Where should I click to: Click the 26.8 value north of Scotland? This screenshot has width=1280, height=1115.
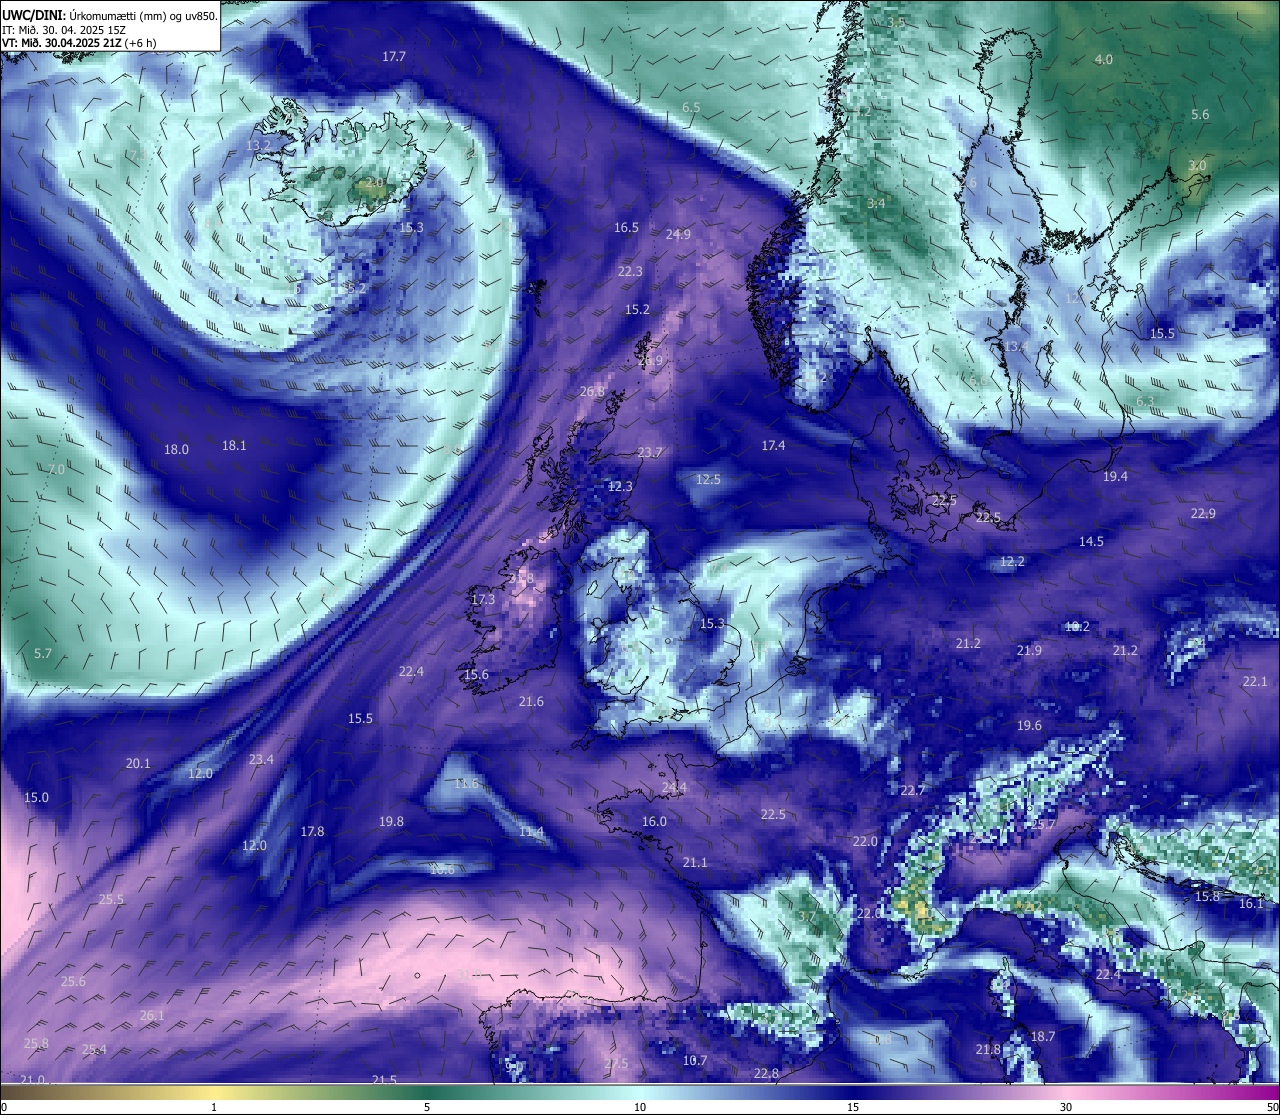click(x=592, y=392)
